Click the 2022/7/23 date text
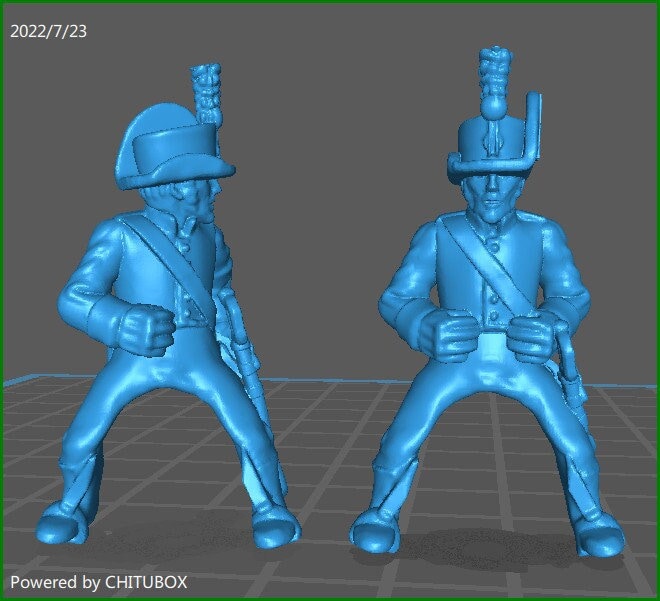 (x=48, y=32)
